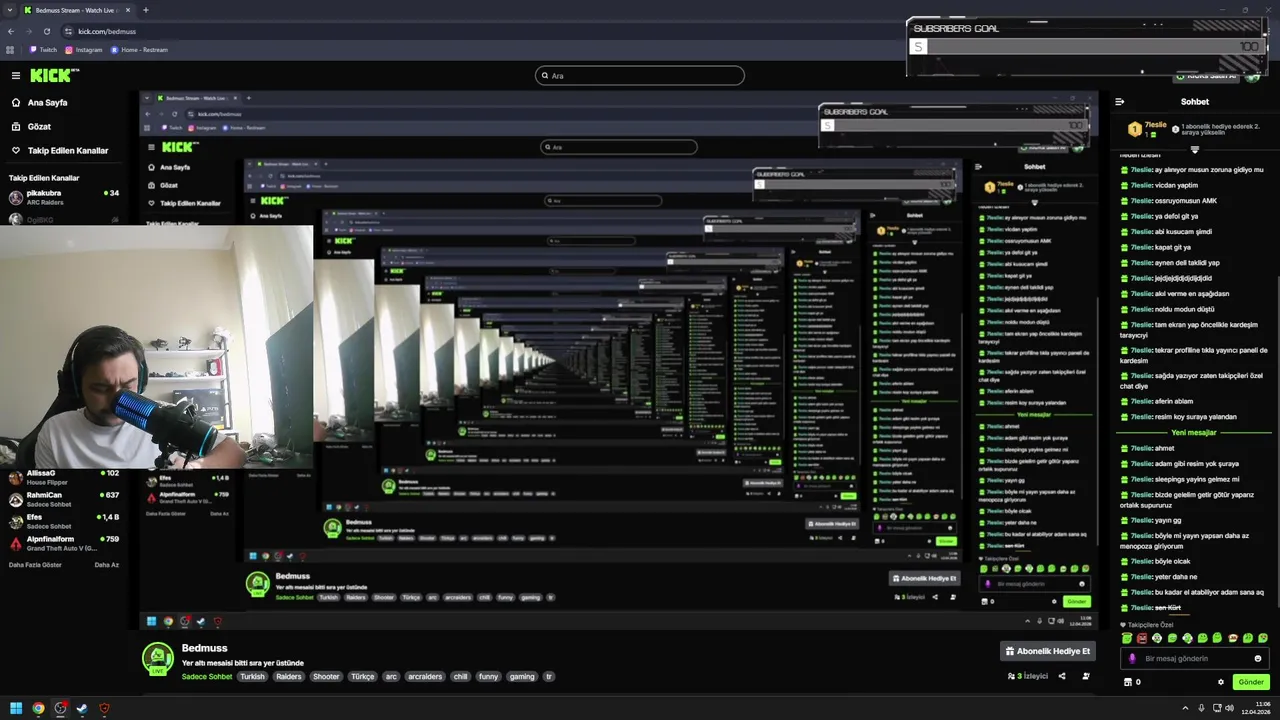Select the arcraiders tag

425,677
